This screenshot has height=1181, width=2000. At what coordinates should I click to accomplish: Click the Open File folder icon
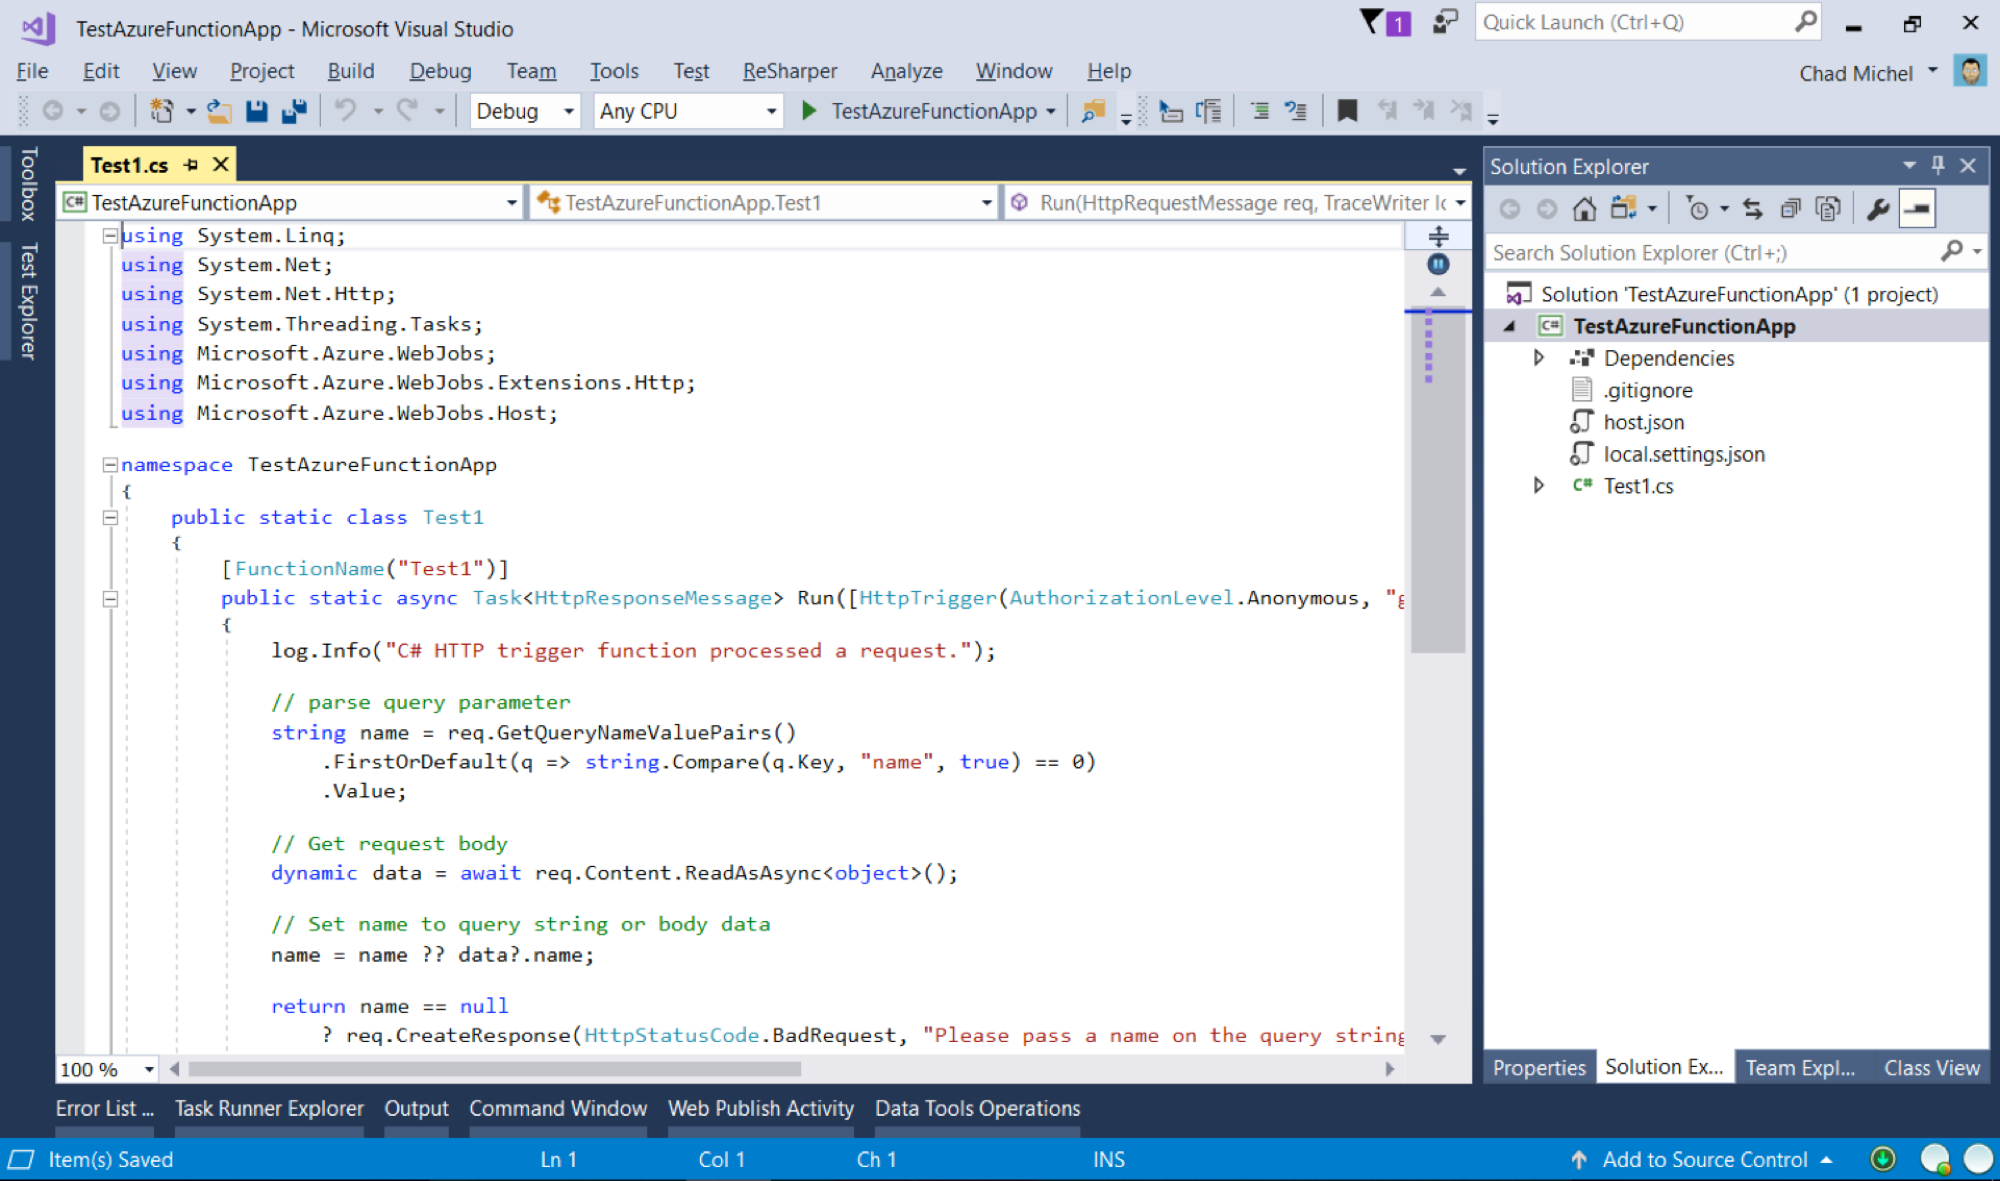[x=219, y=111]
